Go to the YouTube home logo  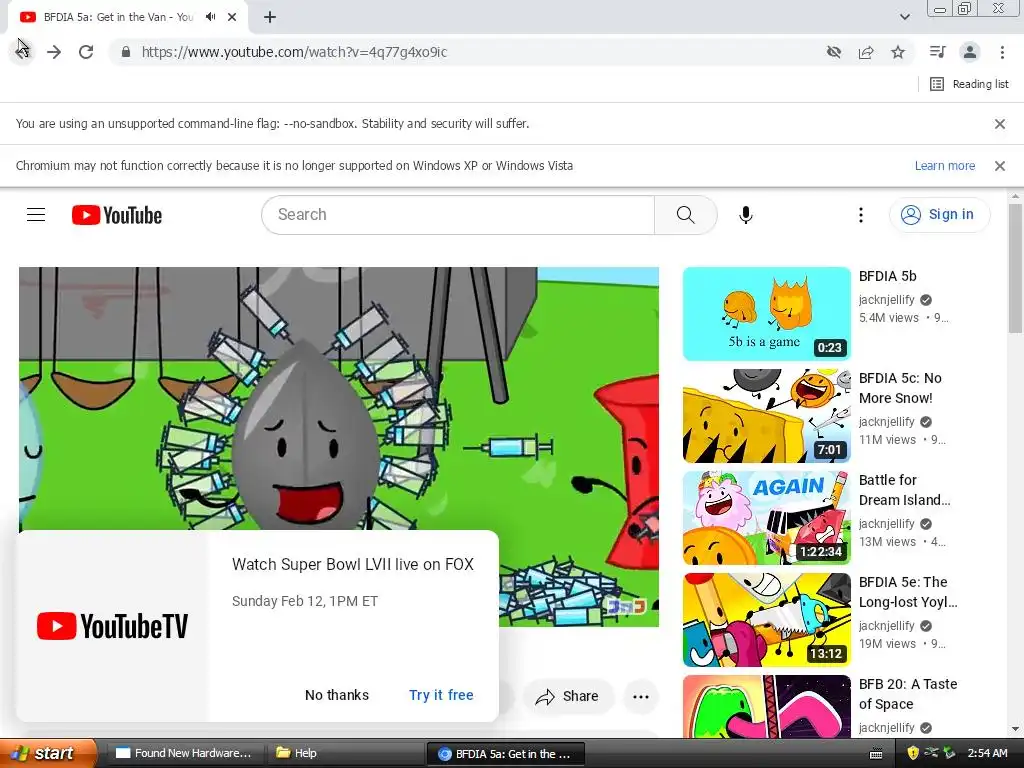tap(117, 215)
